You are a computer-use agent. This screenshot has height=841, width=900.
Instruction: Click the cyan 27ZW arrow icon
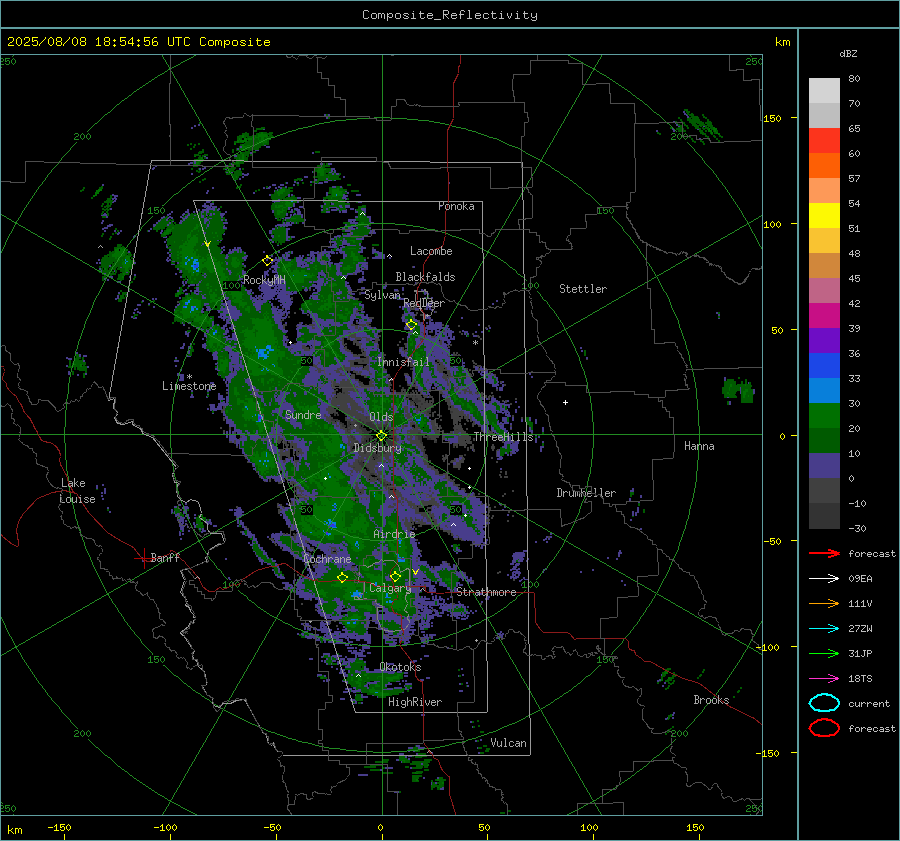click(824, 629)
